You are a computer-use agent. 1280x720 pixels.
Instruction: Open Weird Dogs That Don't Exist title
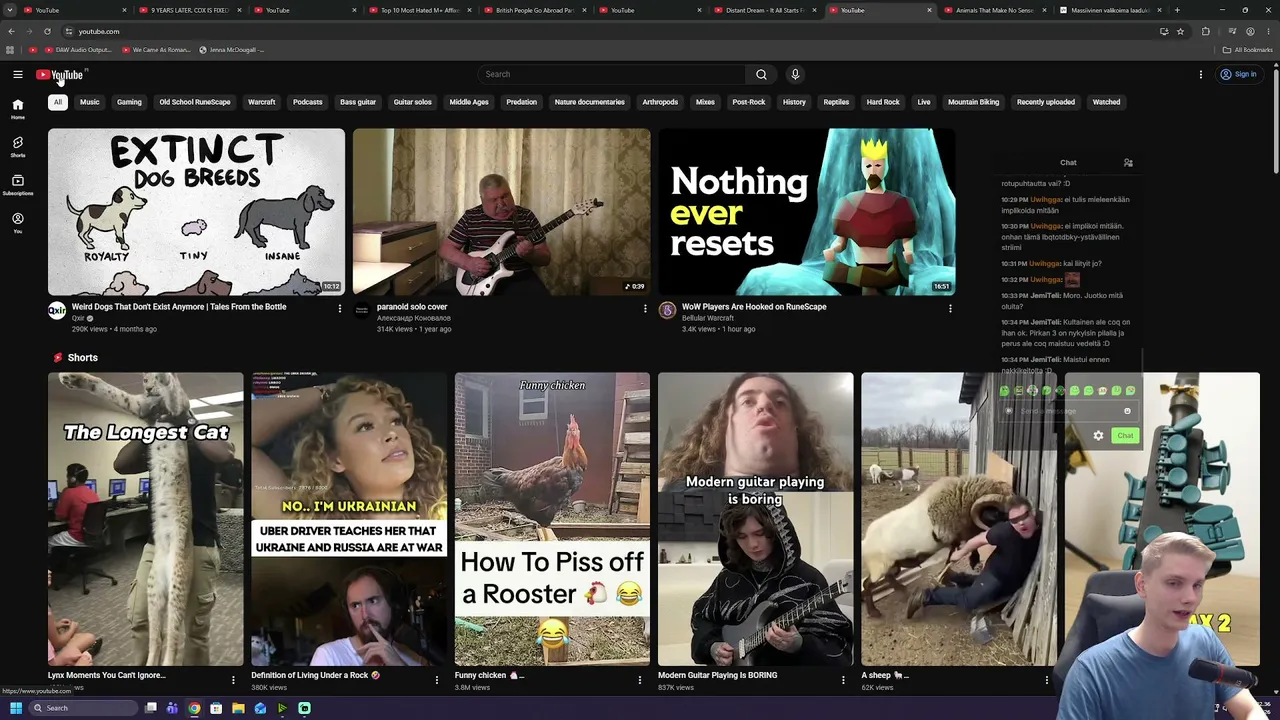tap(179, 307)
